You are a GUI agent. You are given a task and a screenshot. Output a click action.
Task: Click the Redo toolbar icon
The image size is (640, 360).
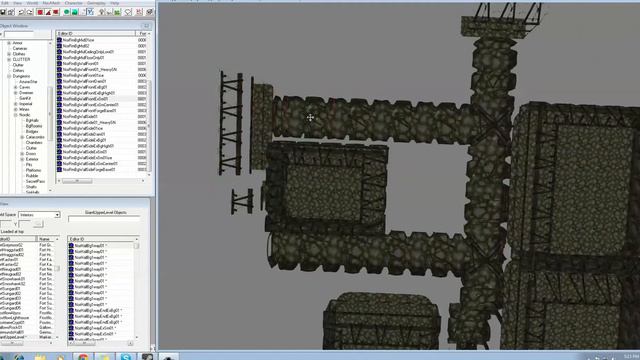(29, 12)
